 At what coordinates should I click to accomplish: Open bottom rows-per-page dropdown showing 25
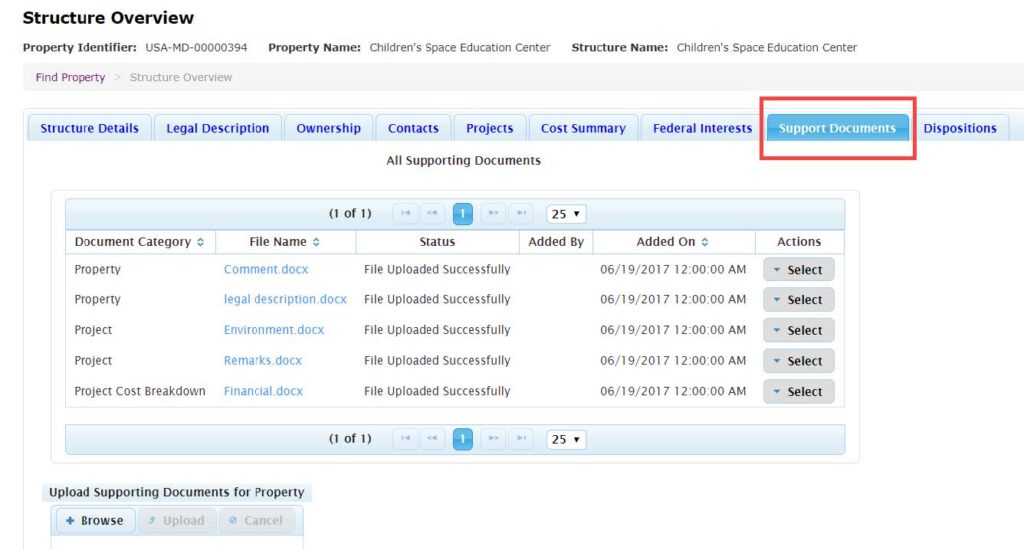[565, 439]
